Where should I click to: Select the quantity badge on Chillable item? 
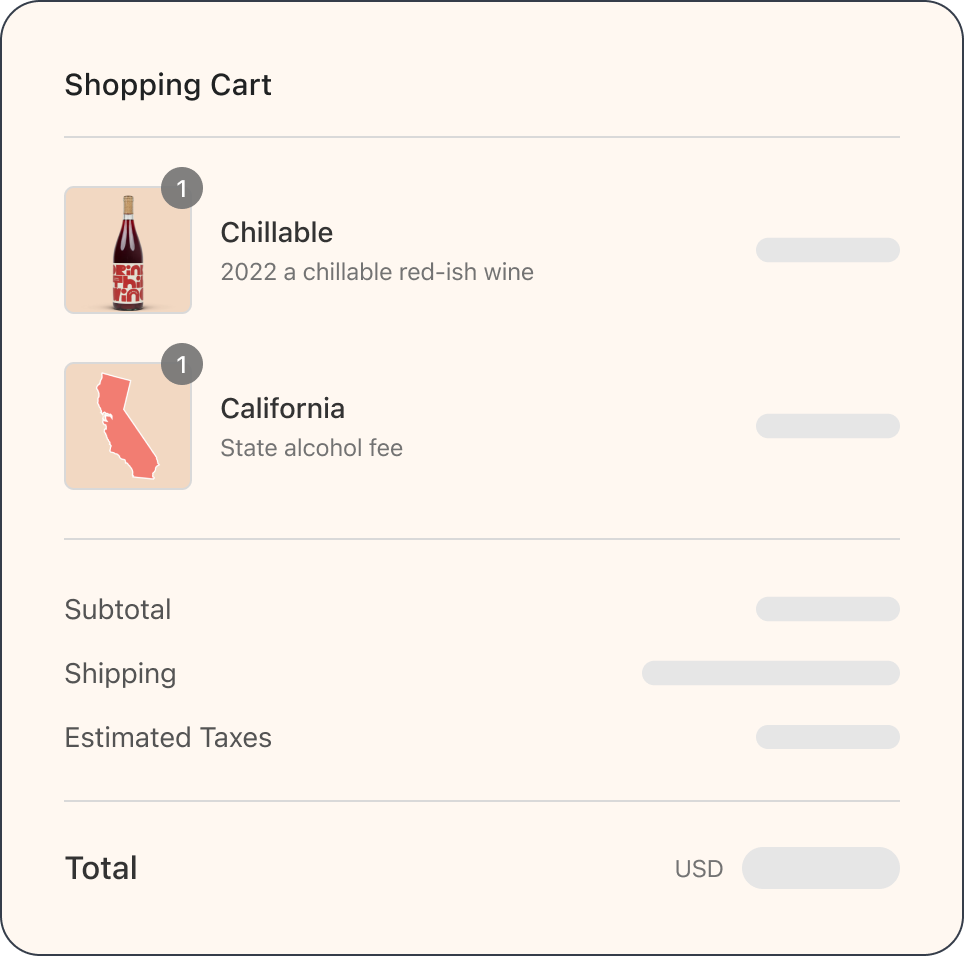[182, 188]
